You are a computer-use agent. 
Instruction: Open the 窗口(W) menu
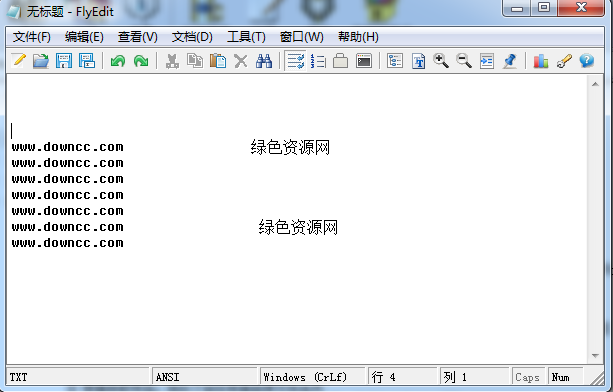click(301, 37)
